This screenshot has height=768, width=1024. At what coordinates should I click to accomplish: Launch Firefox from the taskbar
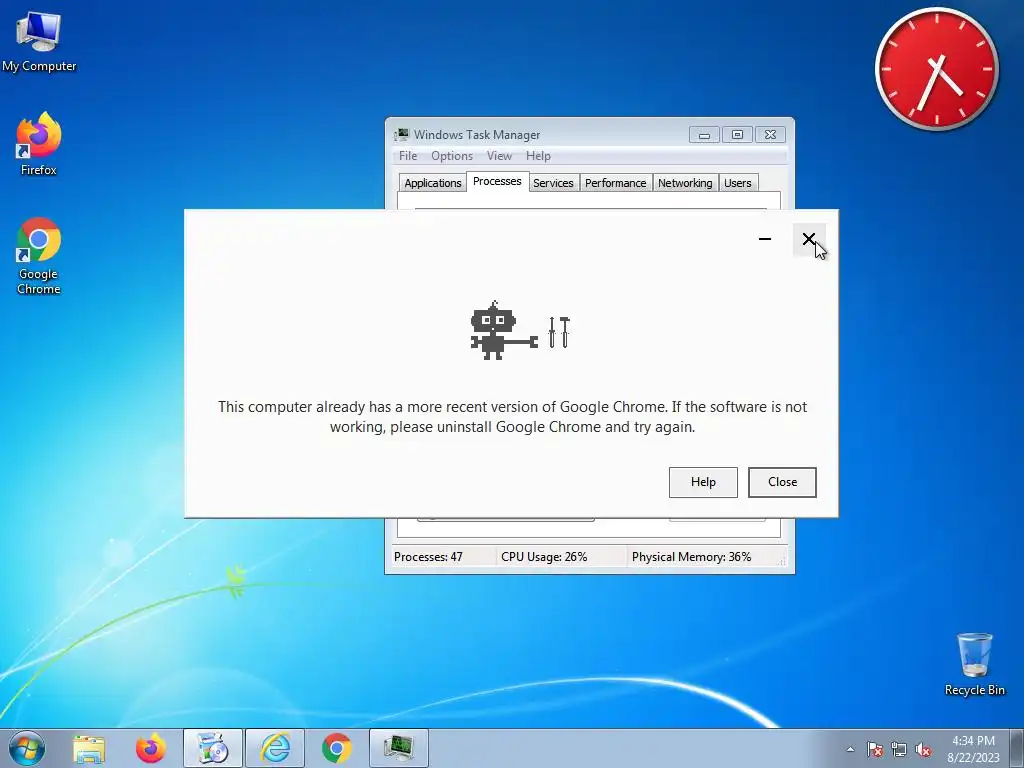[x=151, y=748]
